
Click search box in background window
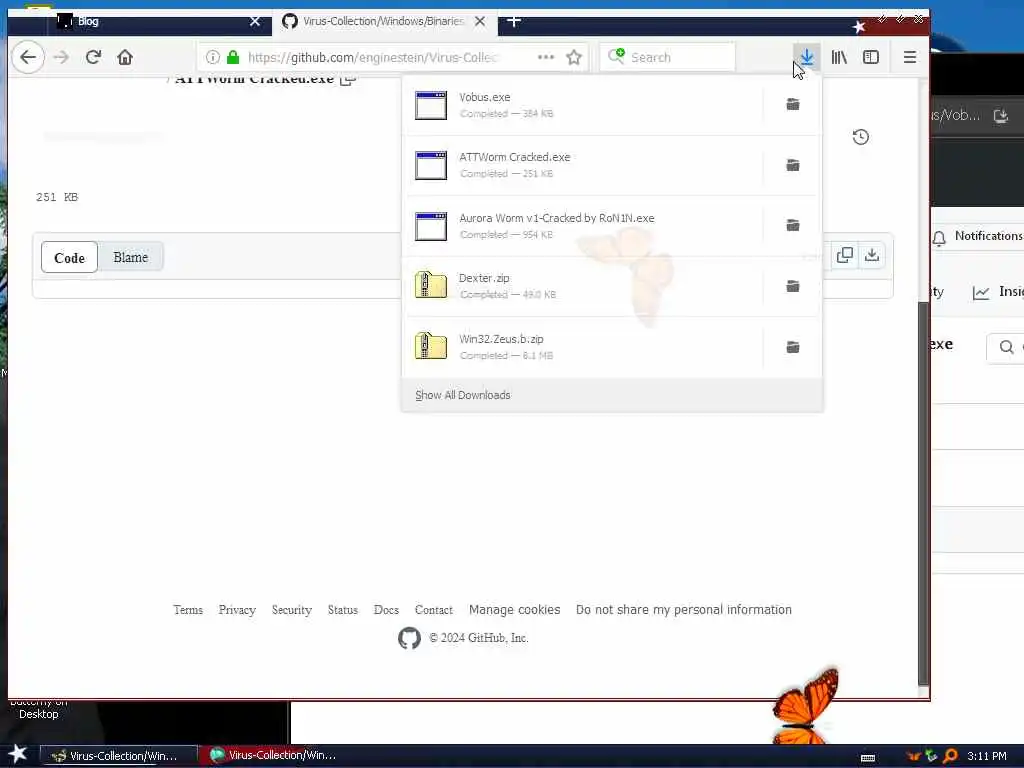[1006, 347]
